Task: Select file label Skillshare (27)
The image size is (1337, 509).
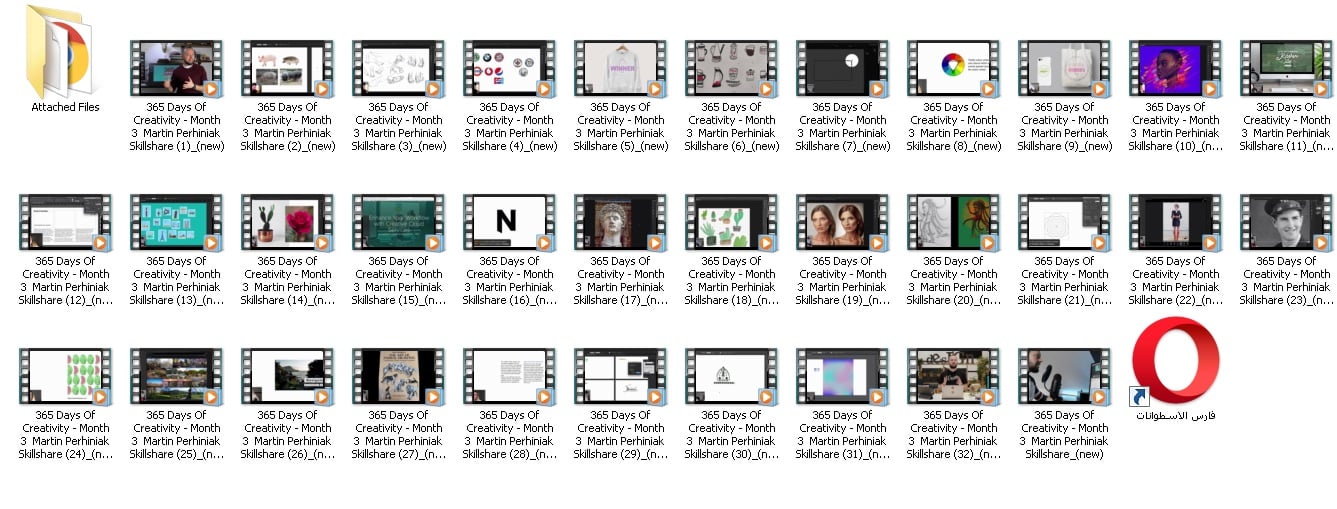Action: click(x=399, y=434)
